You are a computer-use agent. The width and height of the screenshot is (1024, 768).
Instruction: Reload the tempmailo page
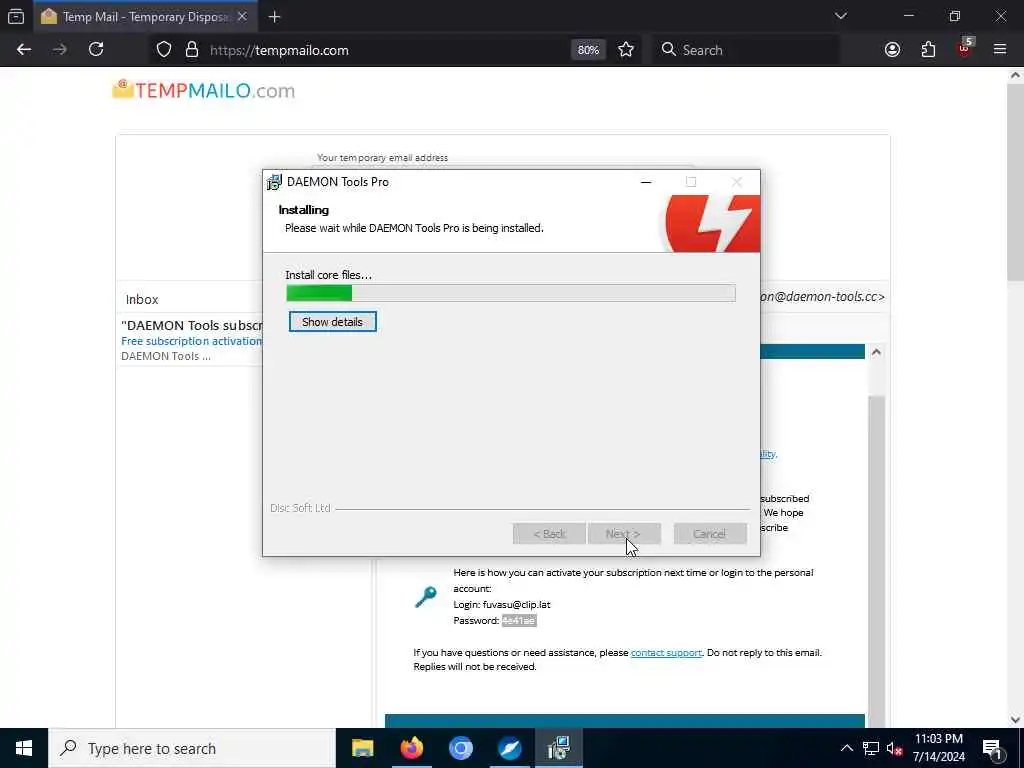[96, 50]
